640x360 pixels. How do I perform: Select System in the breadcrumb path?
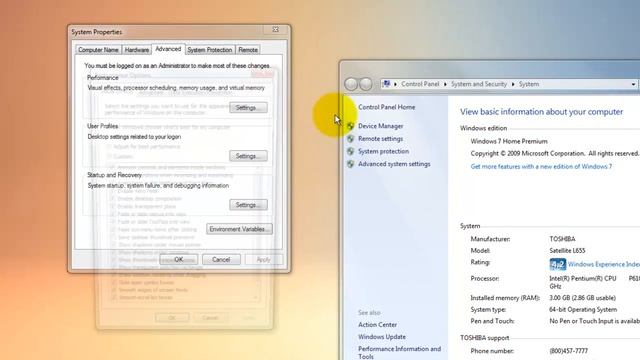click(x=529, y=84)
